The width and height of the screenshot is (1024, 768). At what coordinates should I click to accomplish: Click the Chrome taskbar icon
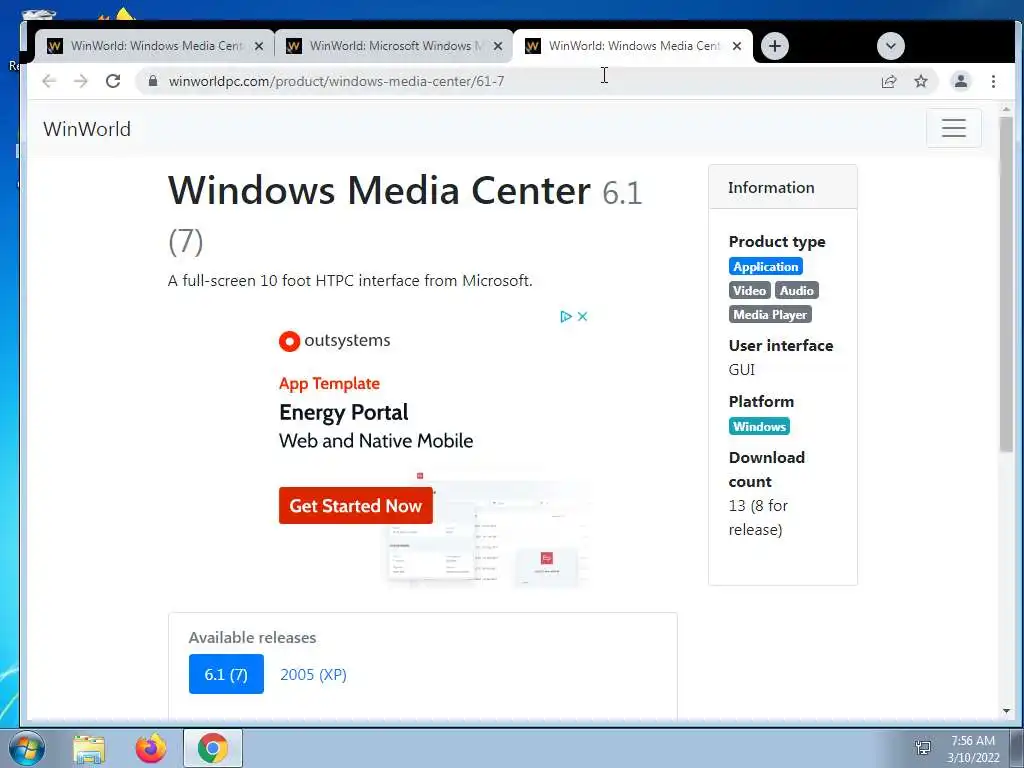tap(213, 748)
